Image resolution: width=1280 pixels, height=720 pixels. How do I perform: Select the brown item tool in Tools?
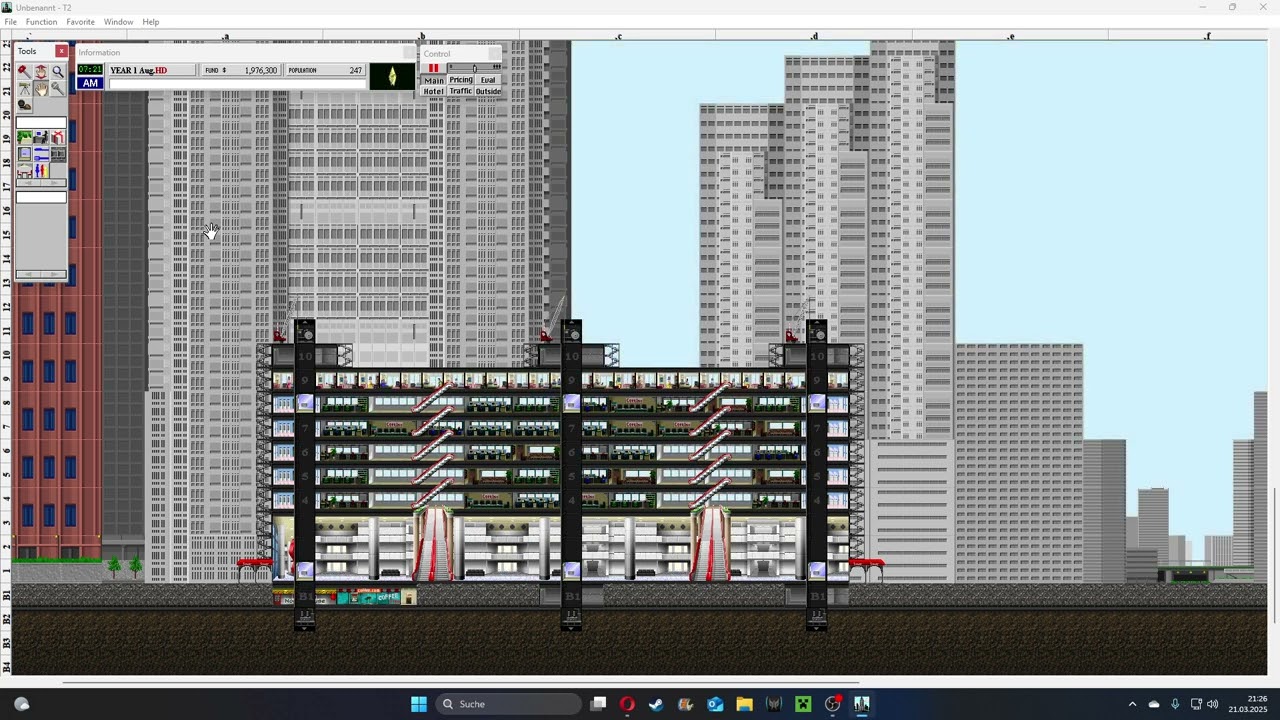pos(24,105)
